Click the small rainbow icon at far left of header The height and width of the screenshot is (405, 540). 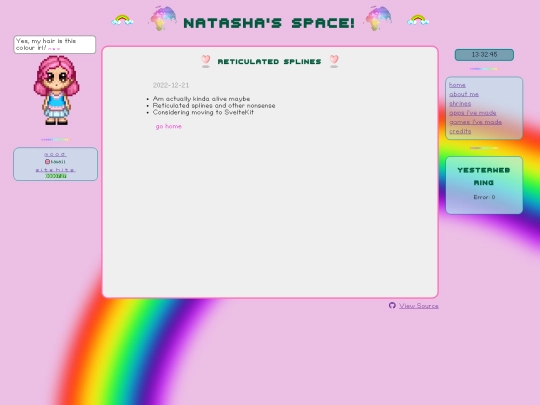click(x=122, y=20)
